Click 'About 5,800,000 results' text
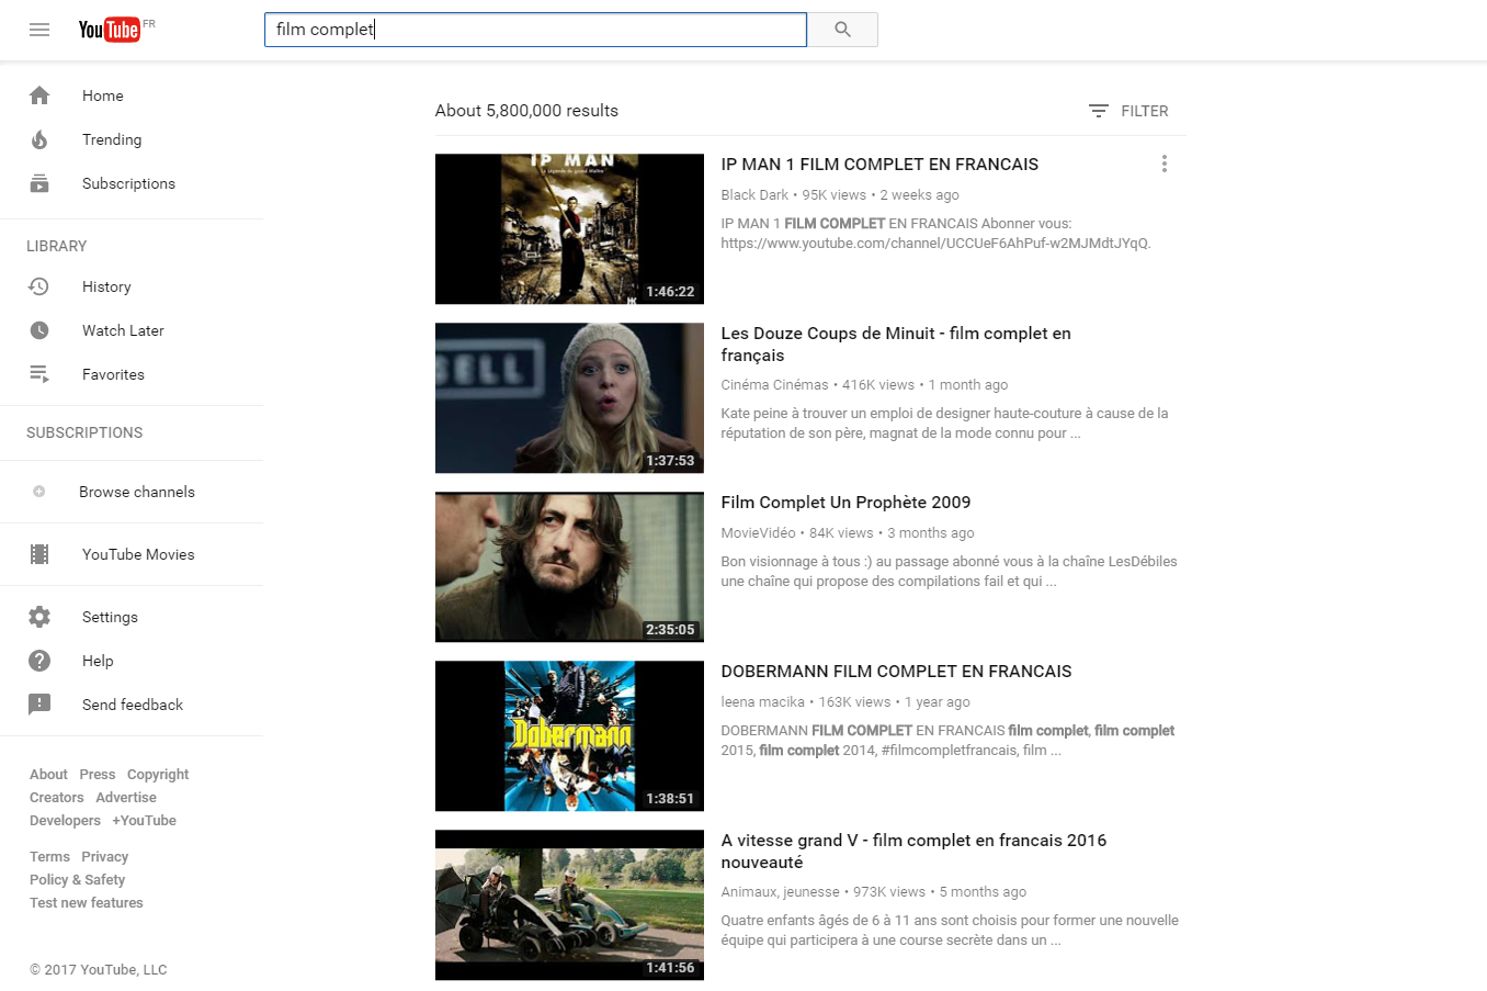Screen dimensions: 1487x991 pyautogui.click(x=526, y=111)
